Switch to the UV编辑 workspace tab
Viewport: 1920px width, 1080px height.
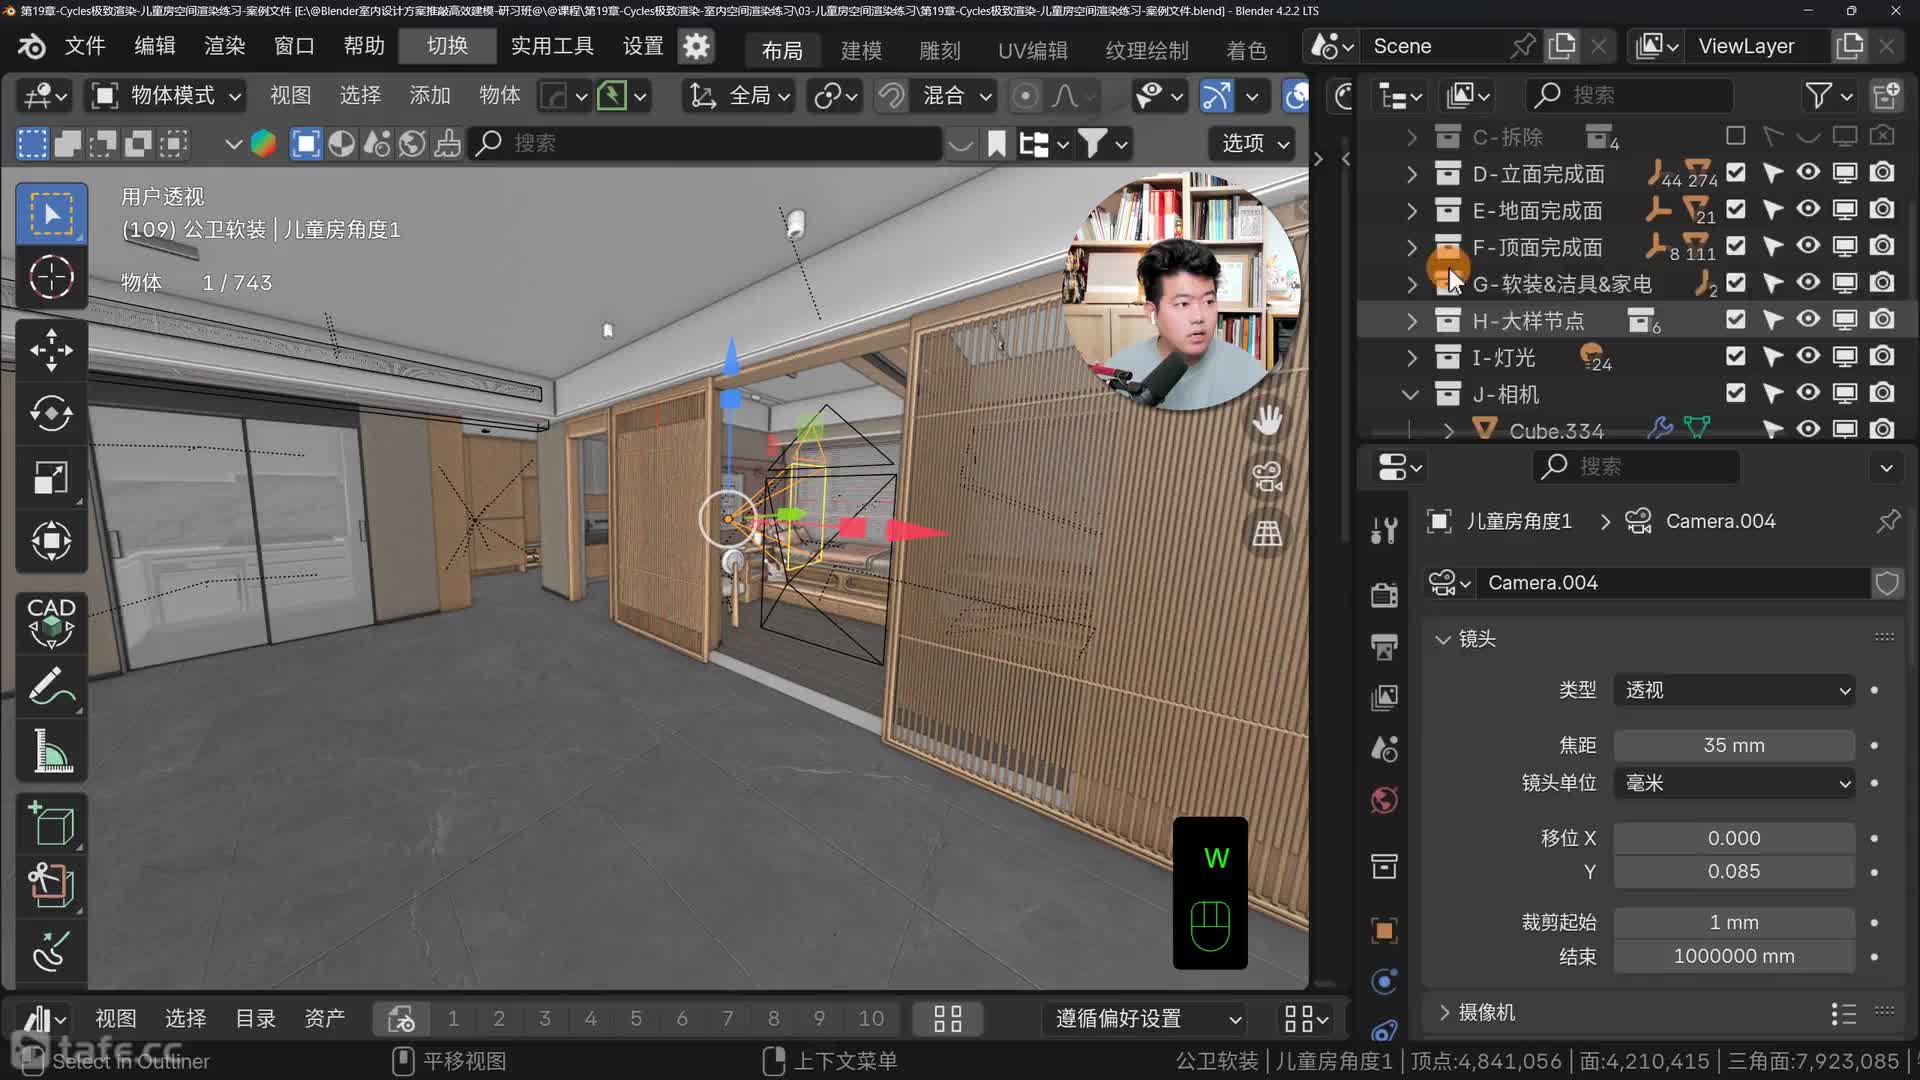click(1032, 50)
